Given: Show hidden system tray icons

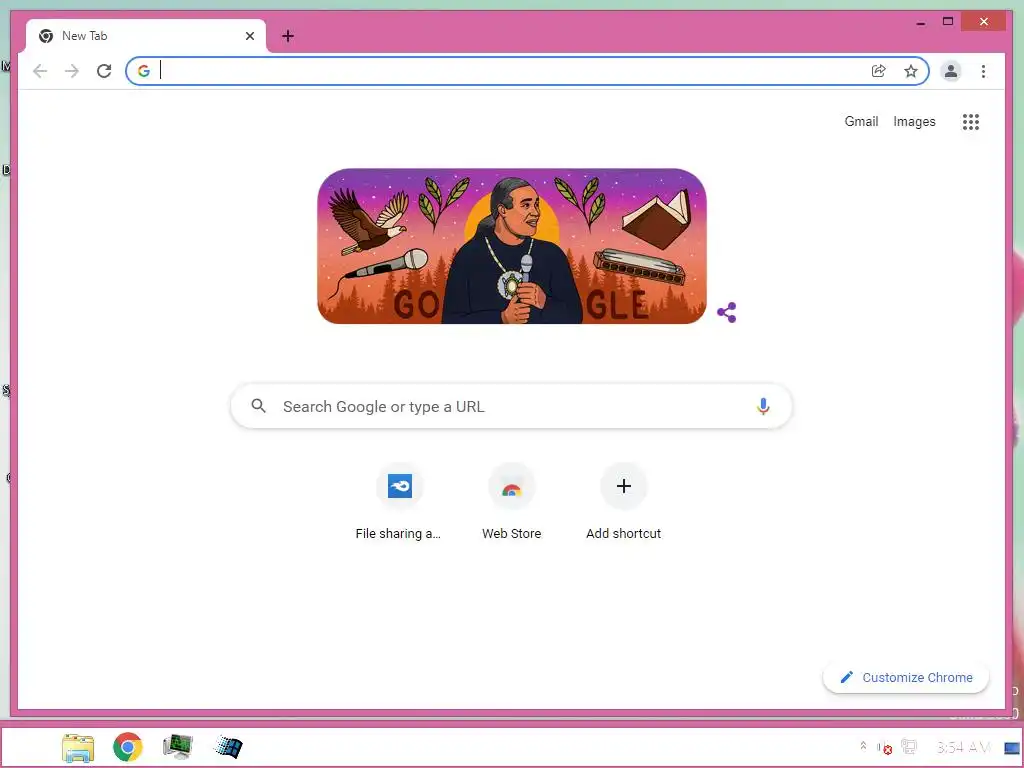Looking at the screenshot, I should (x=863, y=746).
